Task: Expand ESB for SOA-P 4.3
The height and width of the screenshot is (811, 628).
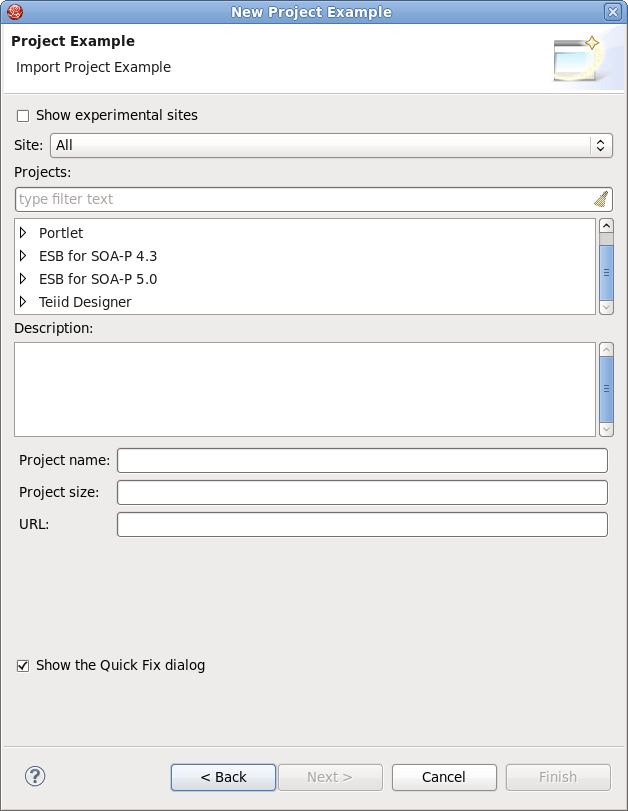Action: point(23,256)
